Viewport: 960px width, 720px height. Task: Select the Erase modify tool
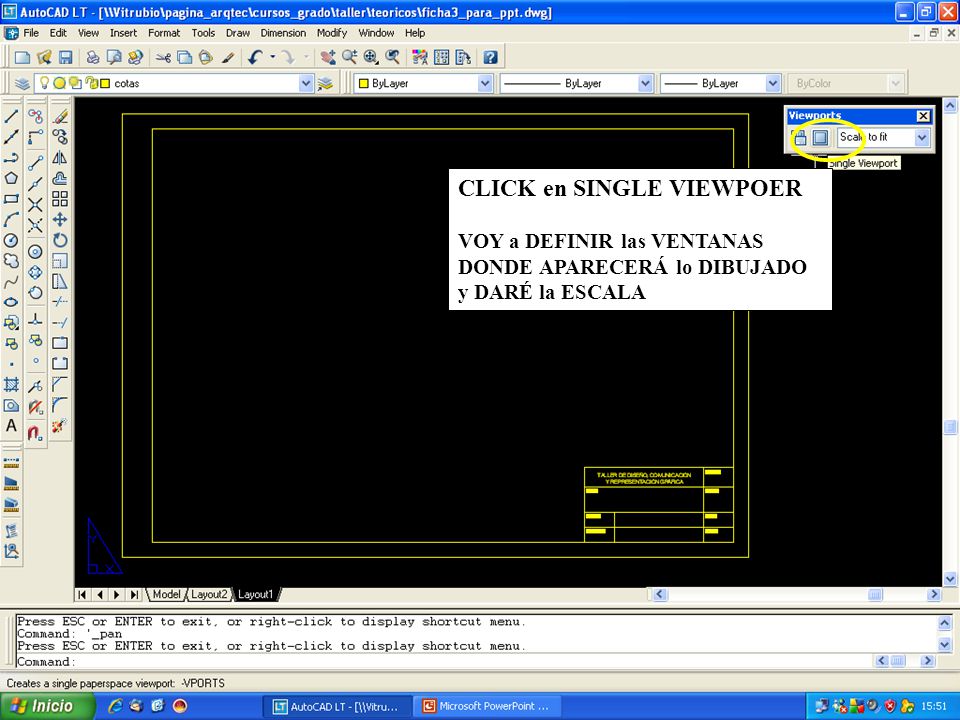(60, 116)
